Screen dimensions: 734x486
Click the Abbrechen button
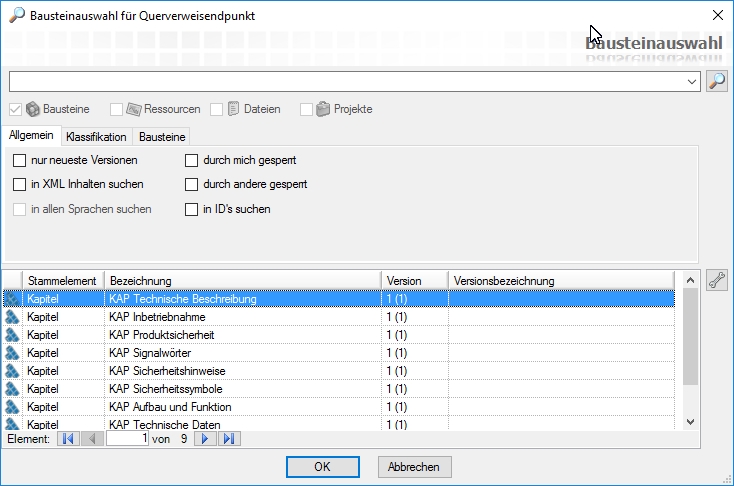pos(414,467)
